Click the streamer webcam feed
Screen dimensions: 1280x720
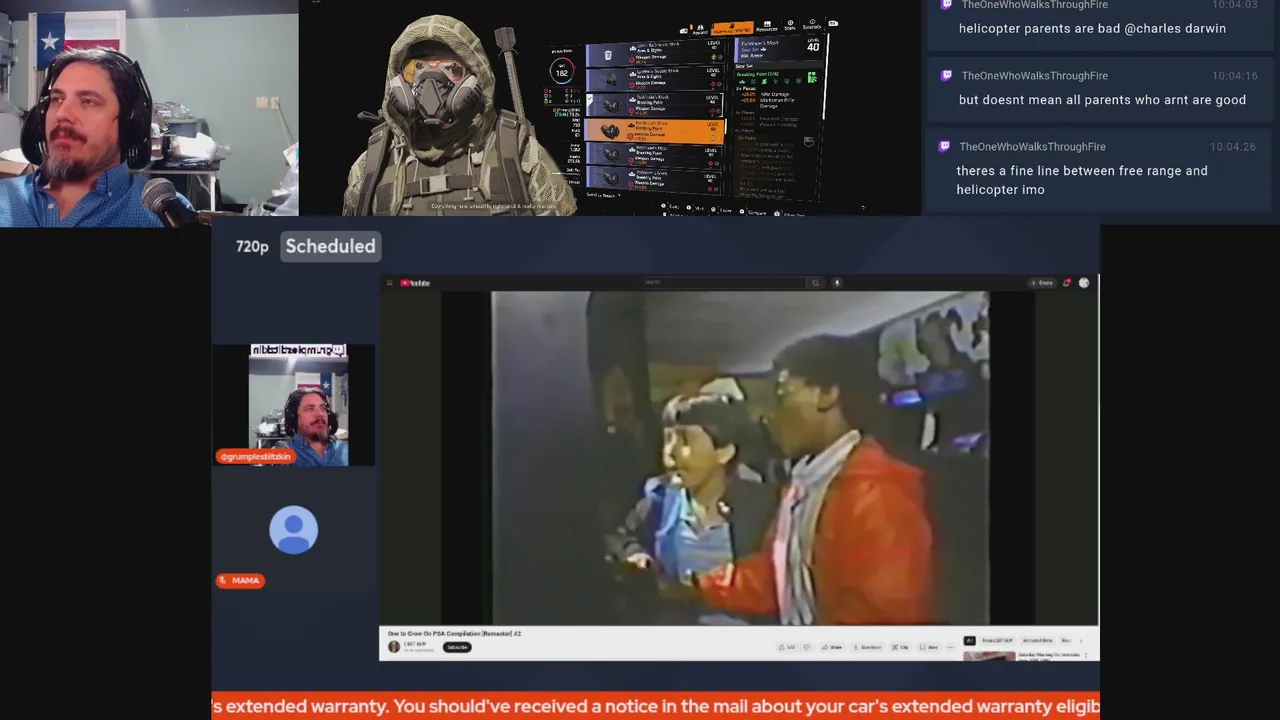point(149,114)
